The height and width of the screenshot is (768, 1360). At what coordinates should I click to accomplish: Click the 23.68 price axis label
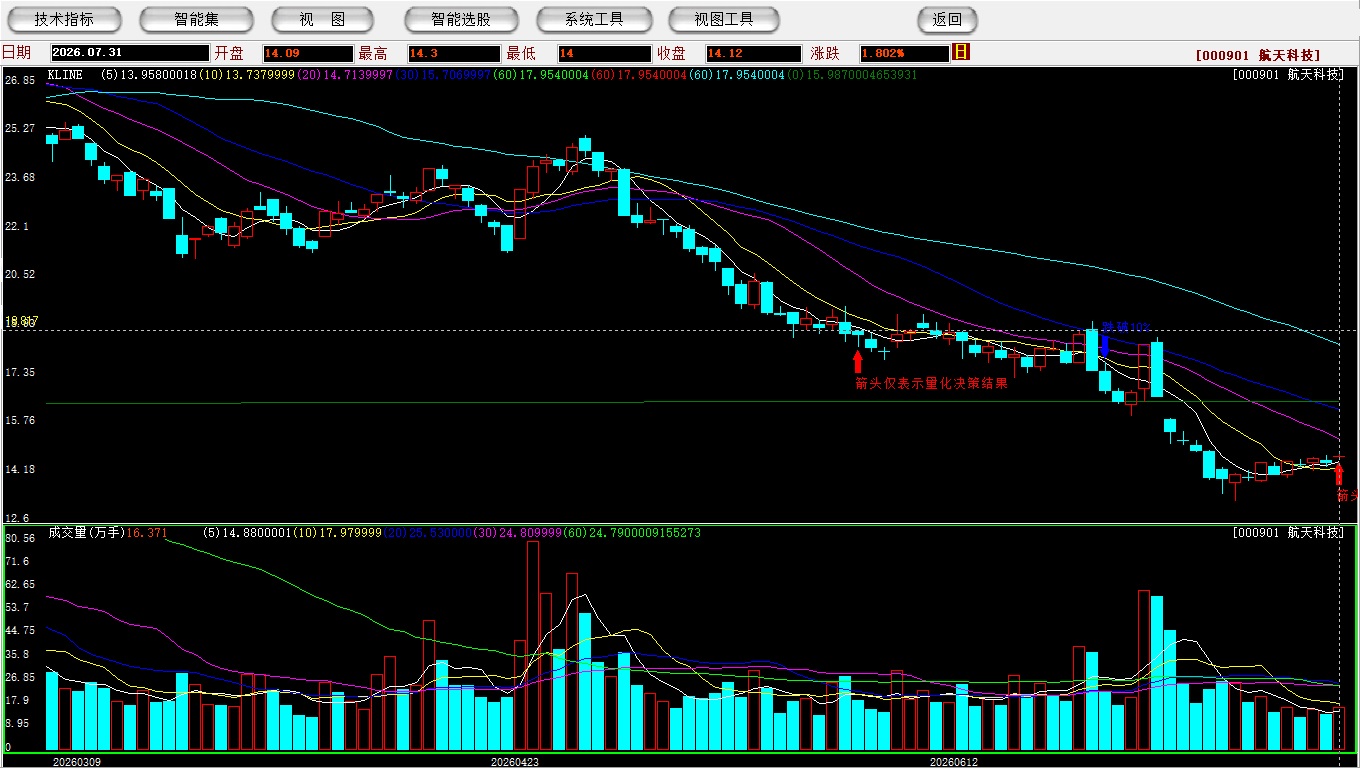tap(20, 178)
